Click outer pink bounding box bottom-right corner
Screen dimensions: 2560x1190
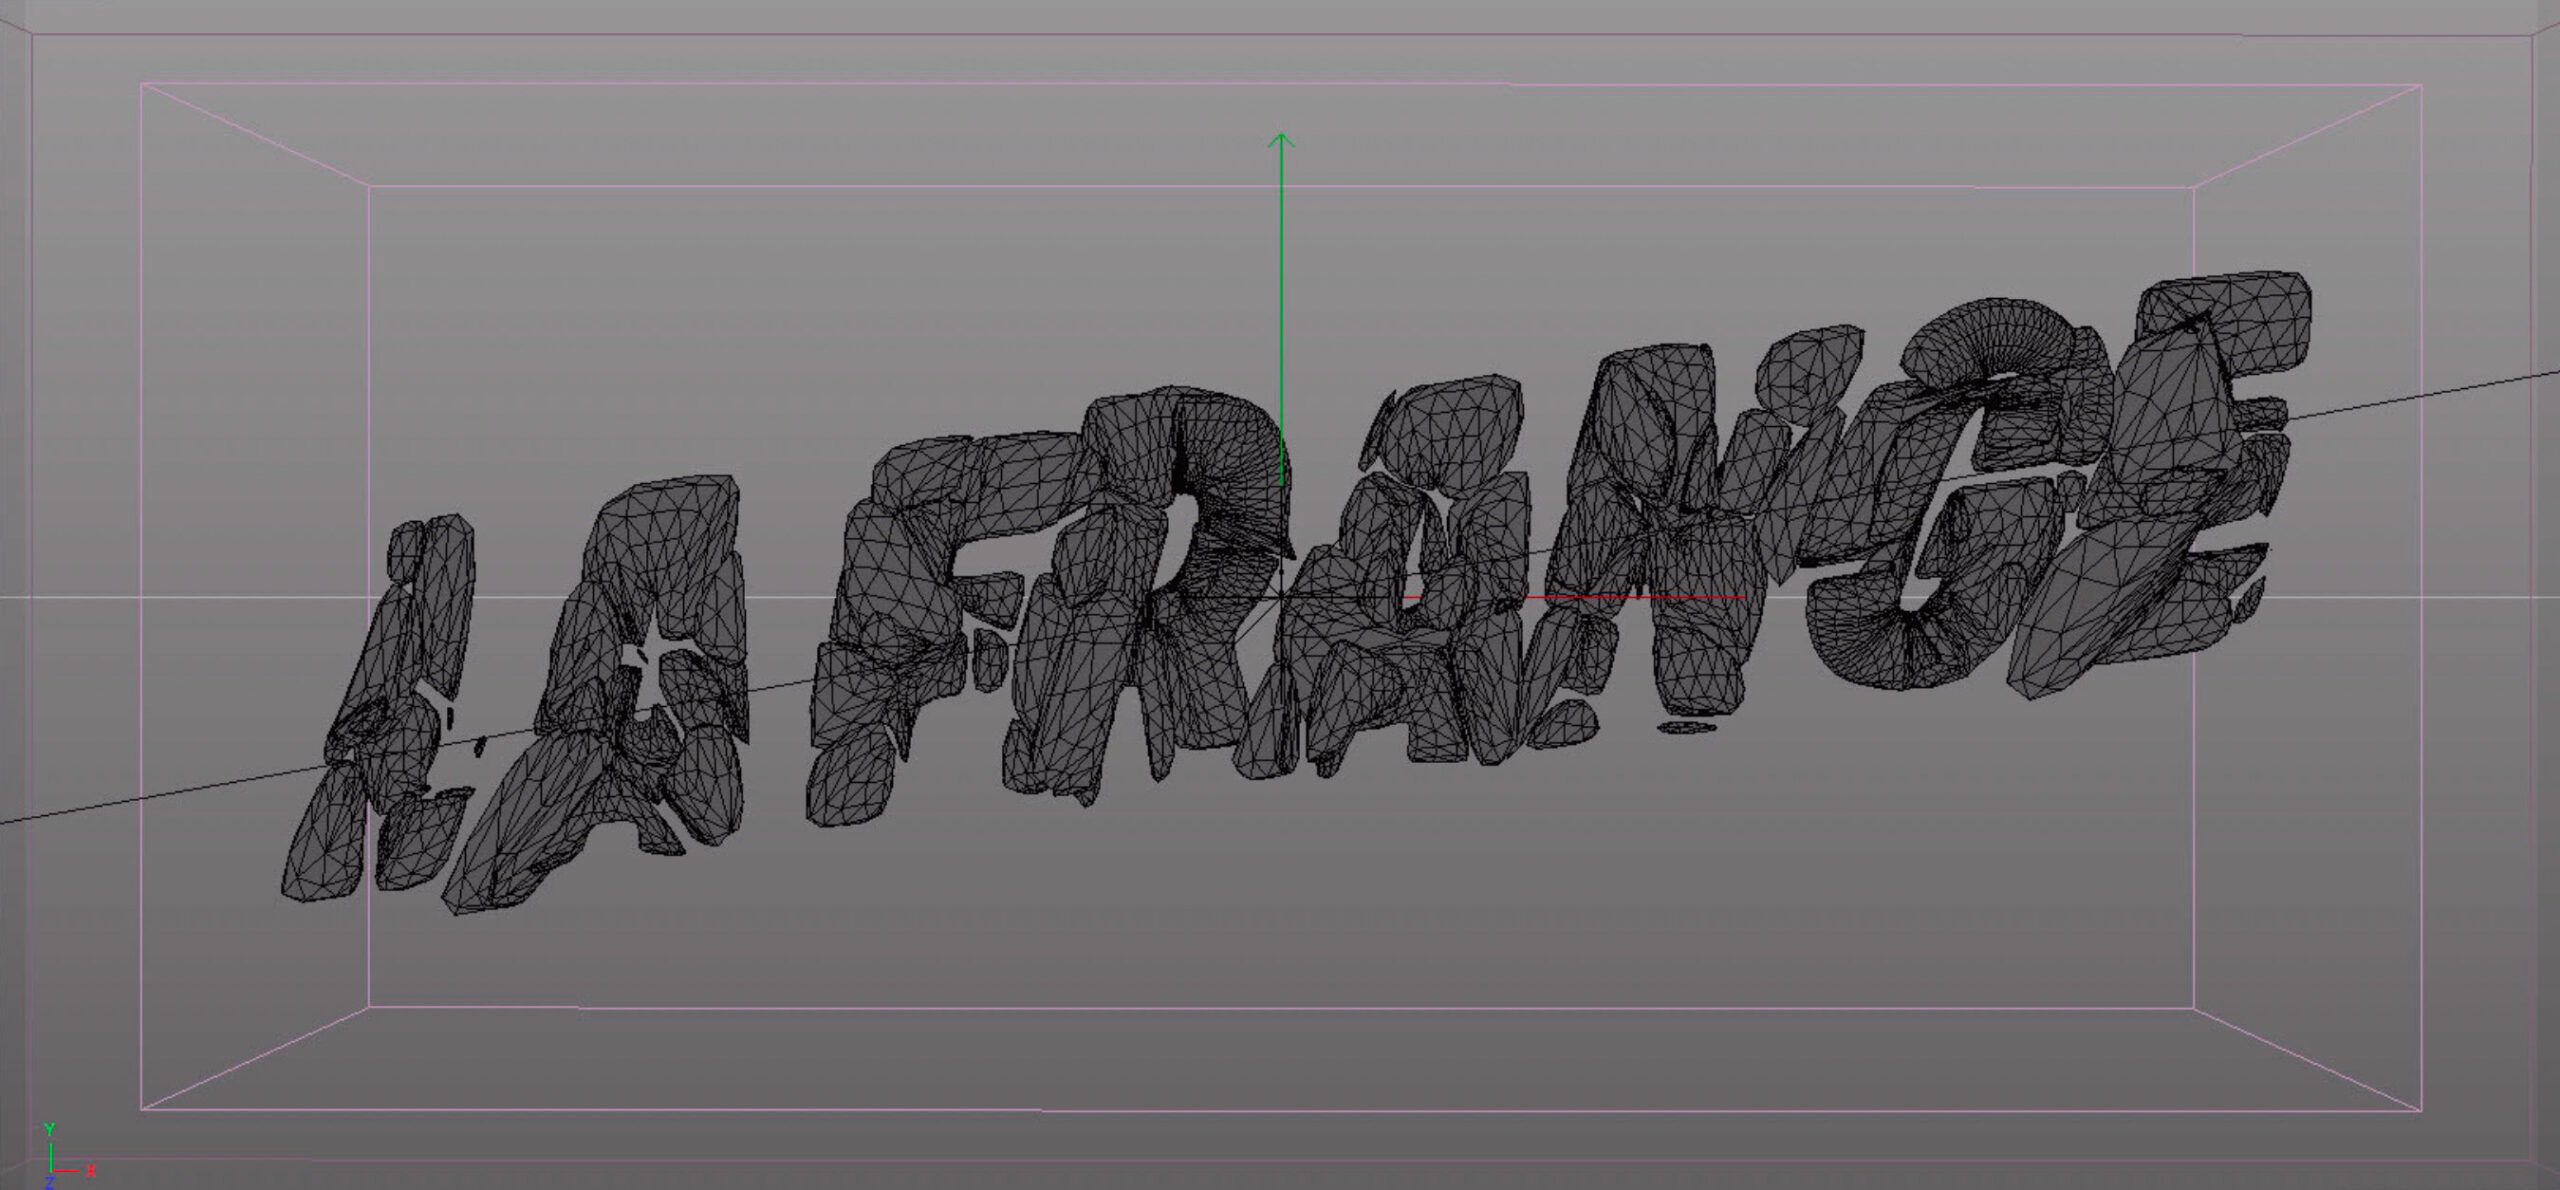[2420, 1110]
